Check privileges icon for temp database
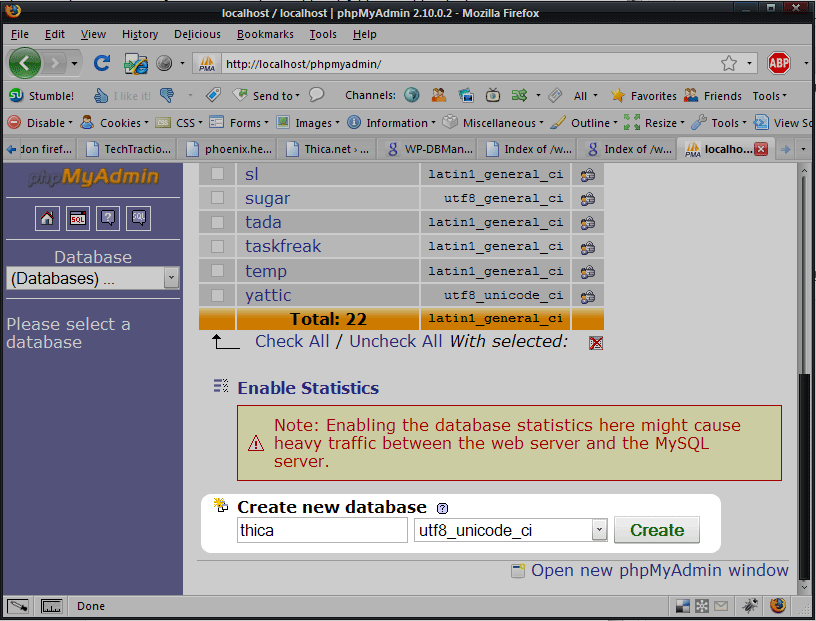 click(588, 272)
